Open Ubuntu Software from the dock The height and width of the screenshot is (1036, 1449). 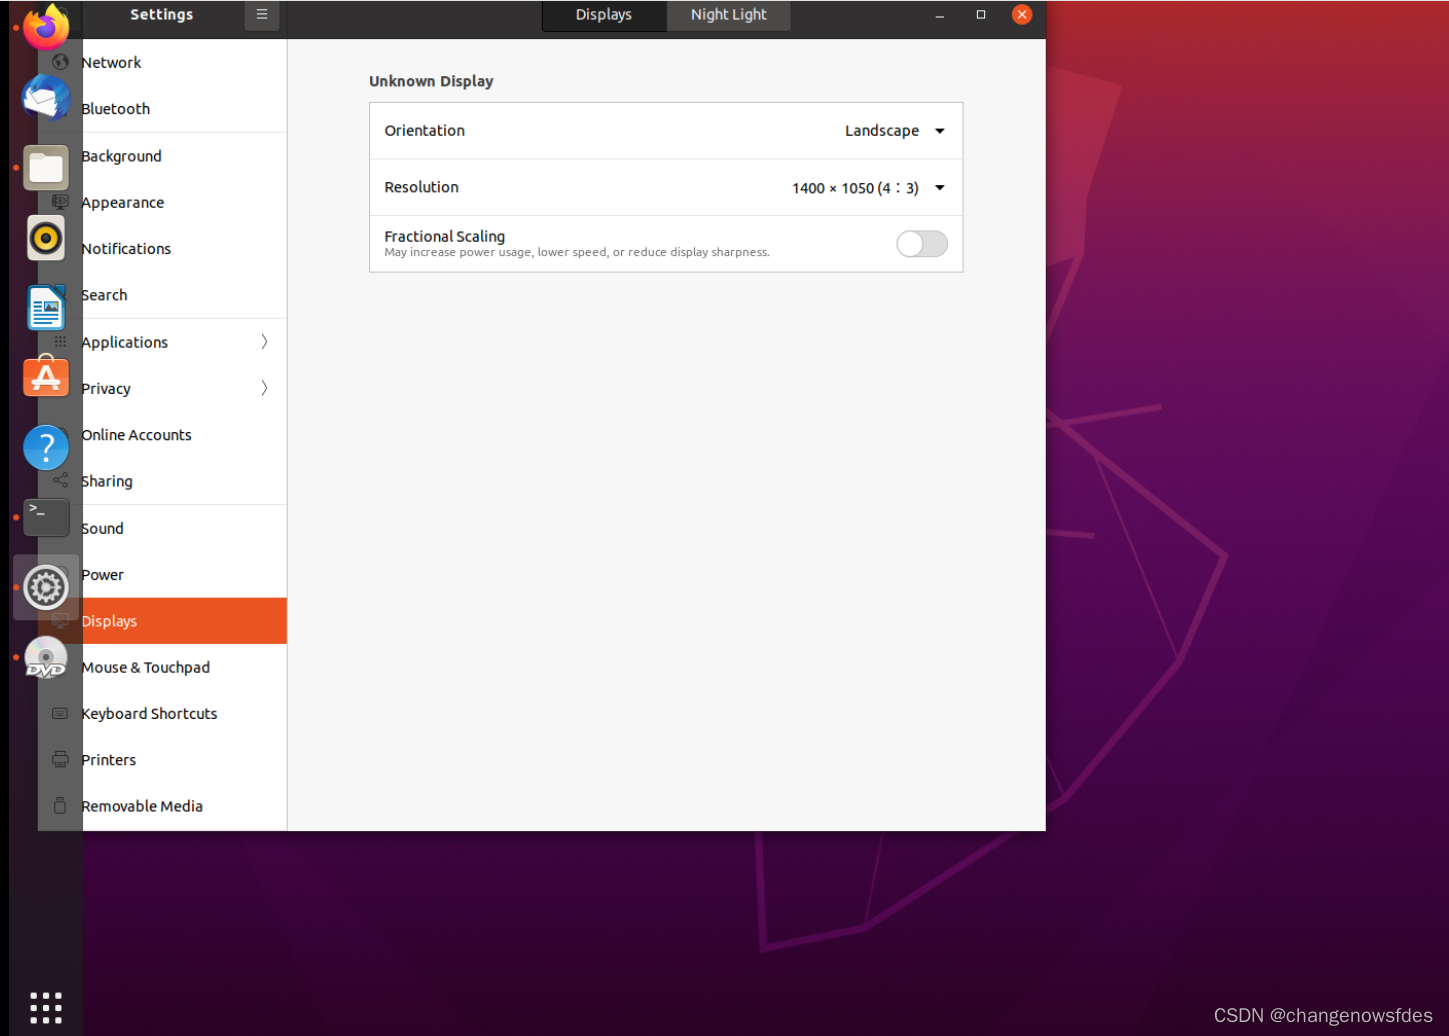click(46, 377)
